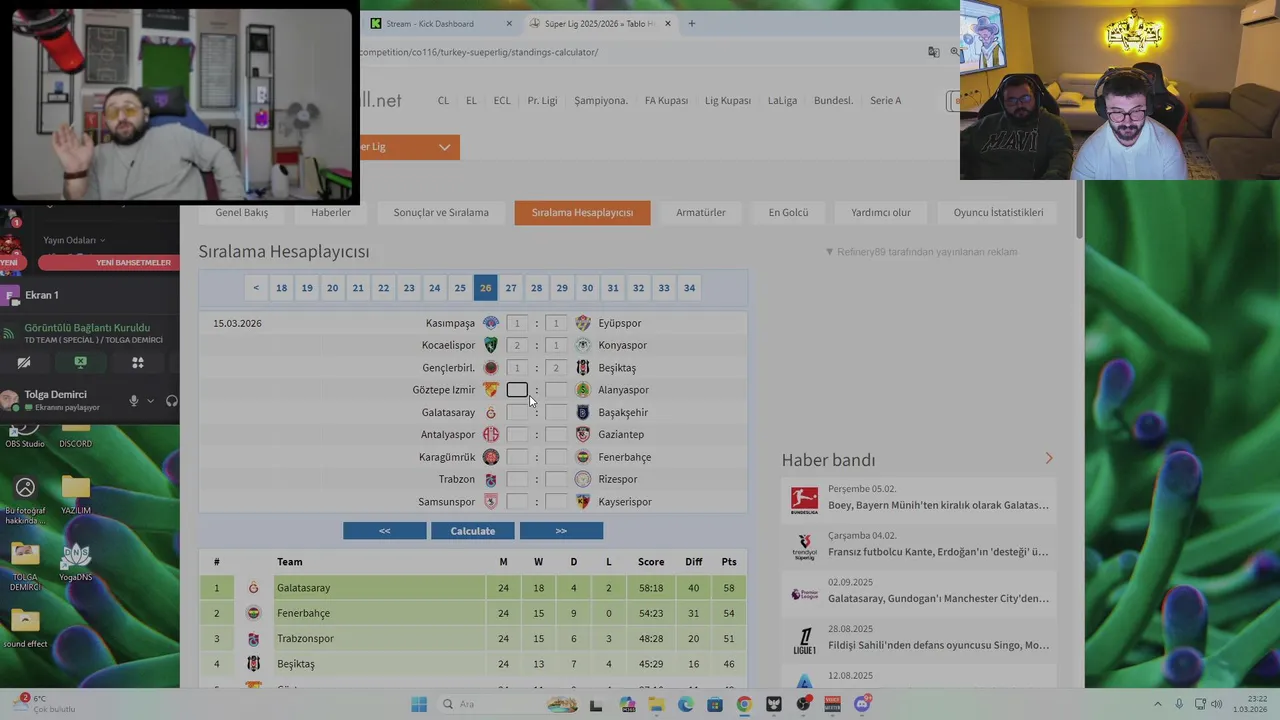
Task: Select matchday 18
Action: click(x=282, y=288)
